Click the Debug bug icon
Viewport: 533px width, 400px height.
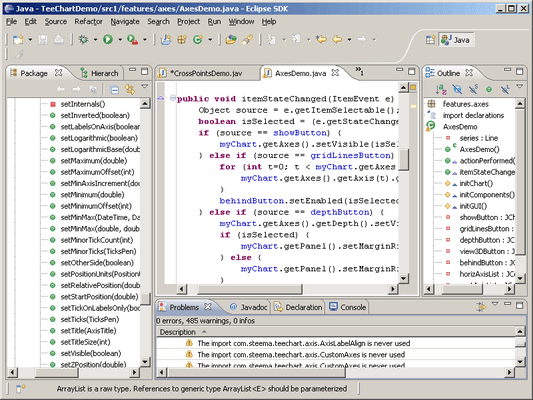click(x=83, y=40)
